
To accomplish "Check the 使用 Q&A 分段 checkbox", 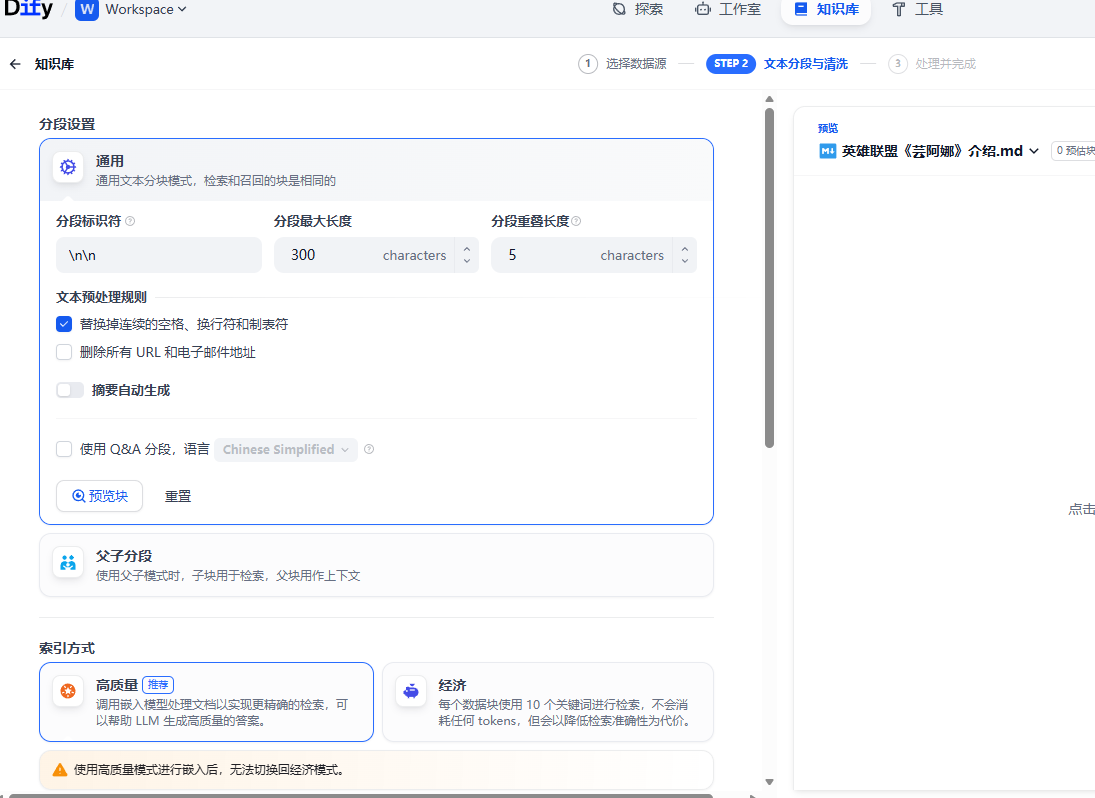I will pyautogui.click(x=64, y=450).
